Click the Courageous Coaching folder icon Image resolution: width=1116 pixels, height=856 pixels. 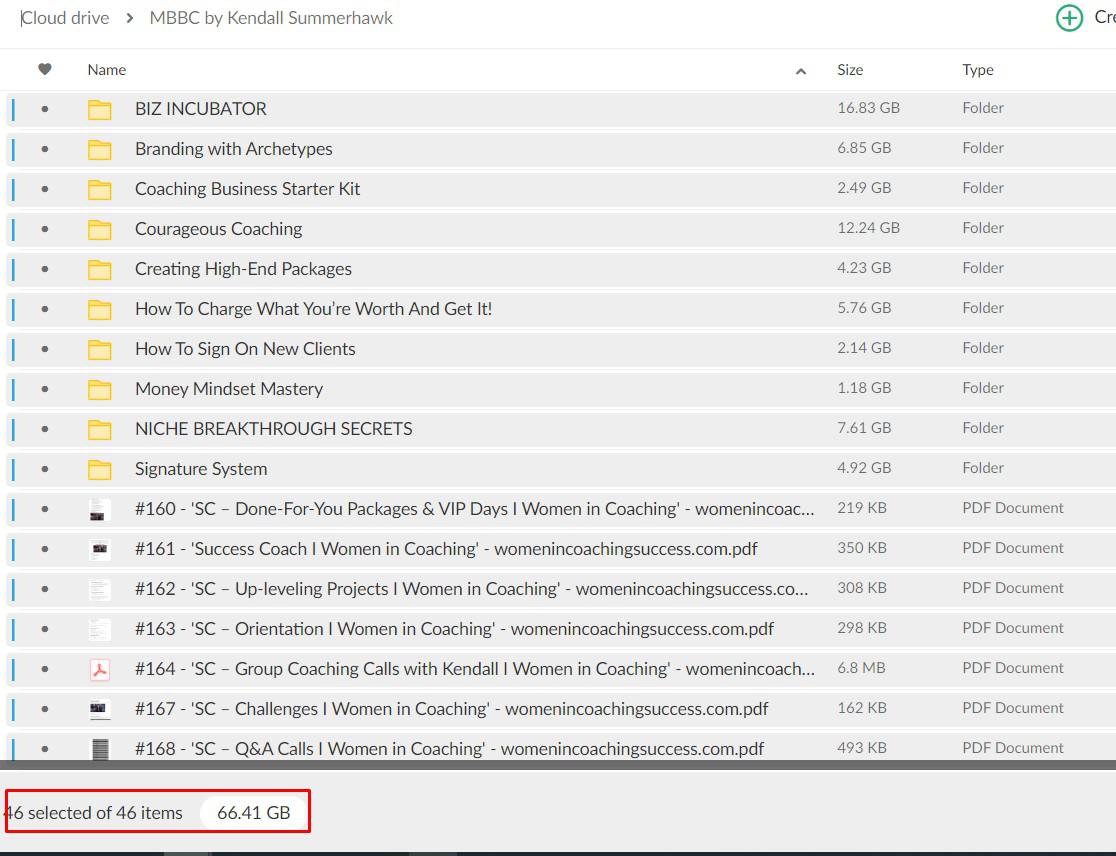point(99,229)
